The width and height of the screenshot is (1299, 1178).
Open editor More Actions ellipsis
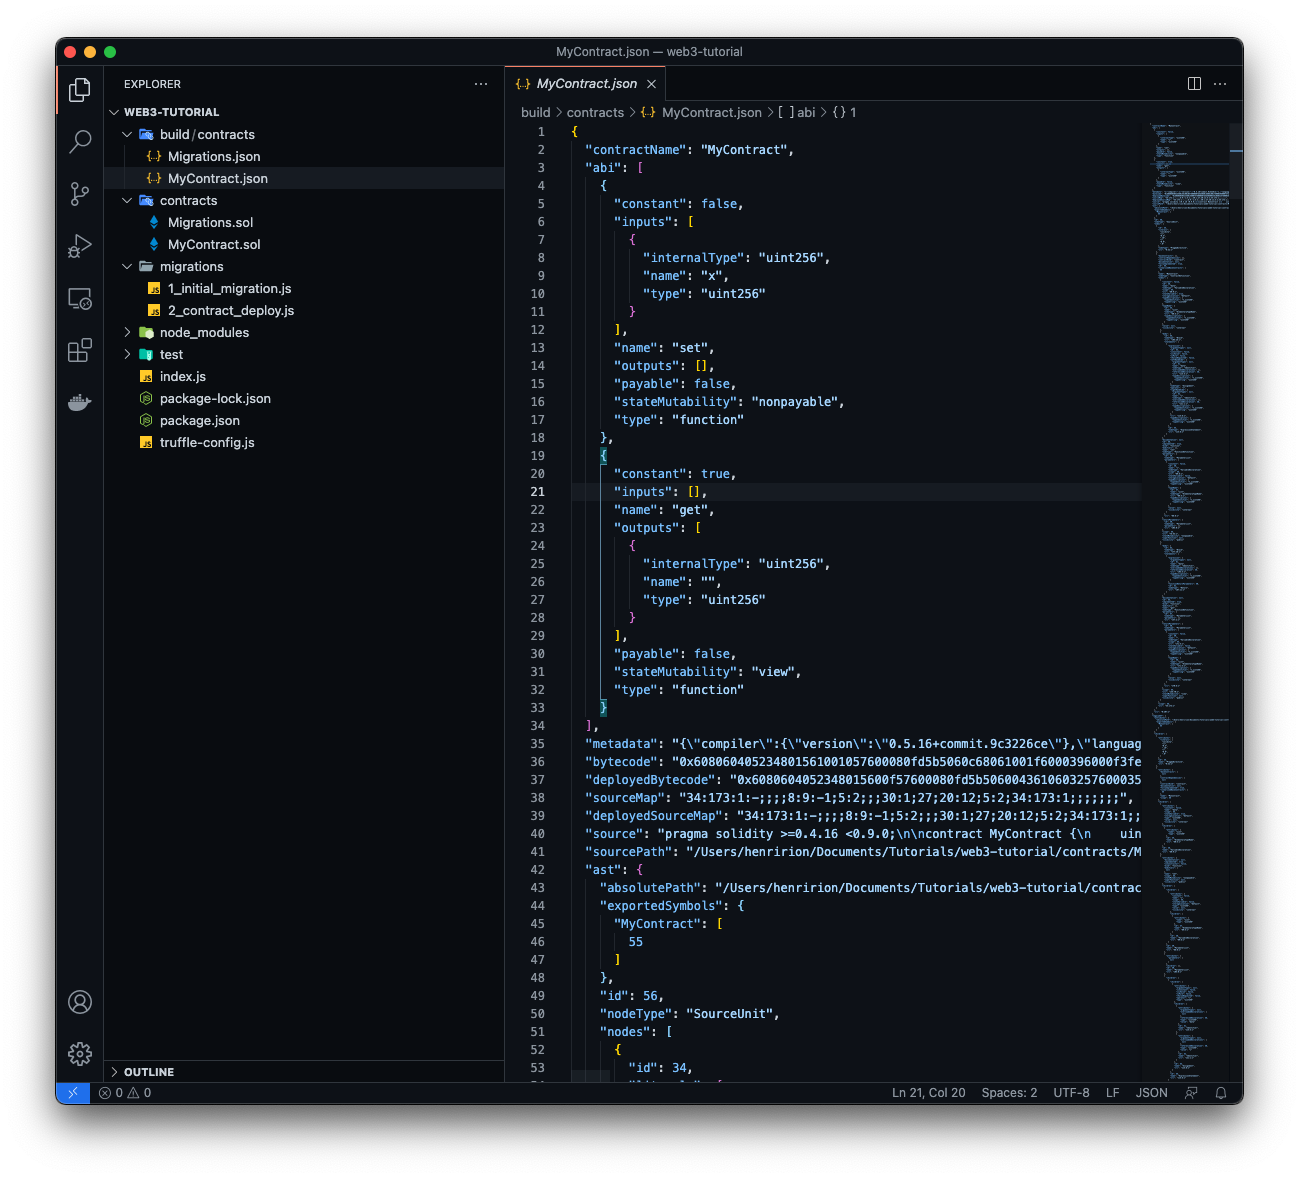point(1220,84)
